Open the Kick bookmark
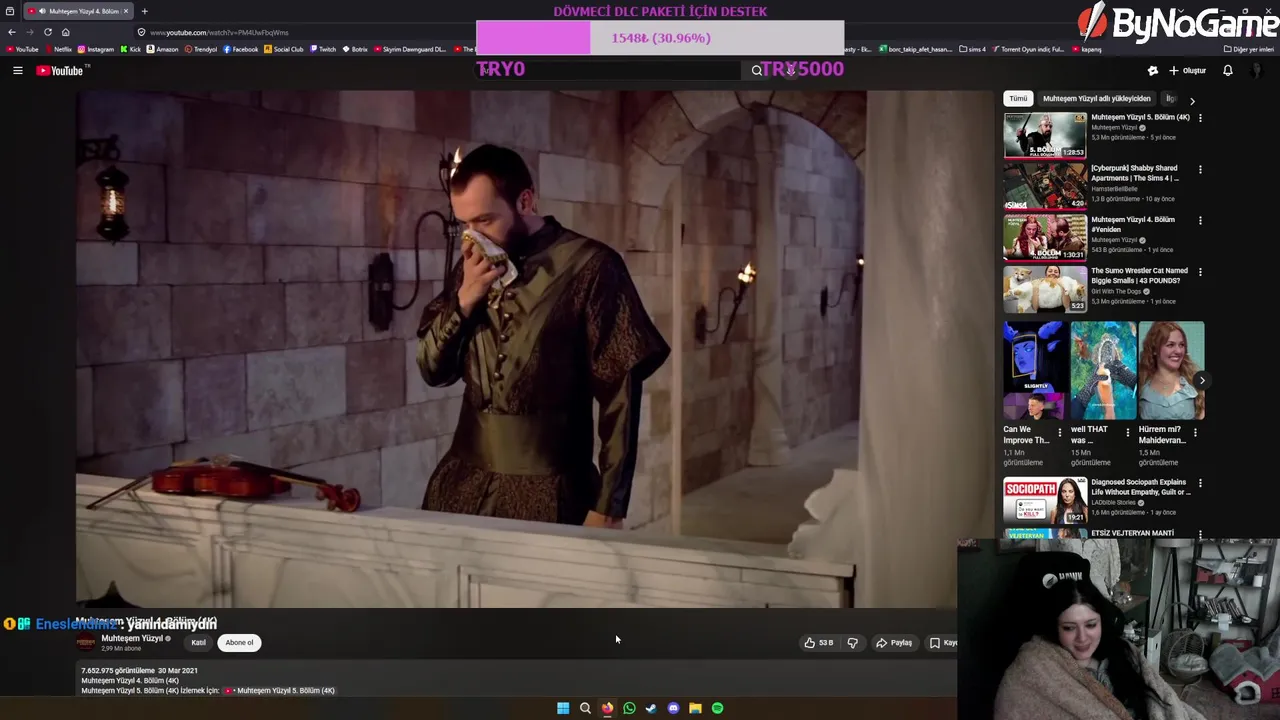The image size is (1280, 720). coord(131,49)
